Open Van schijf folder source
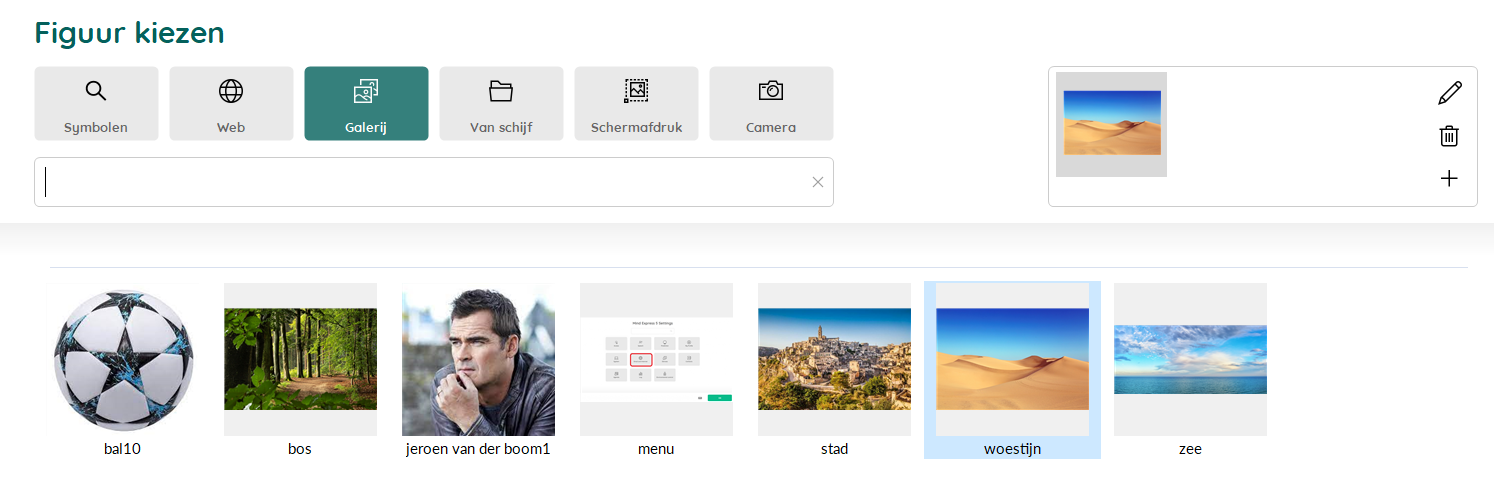Viewport: 1494px width, 490px height. [501, 104]
